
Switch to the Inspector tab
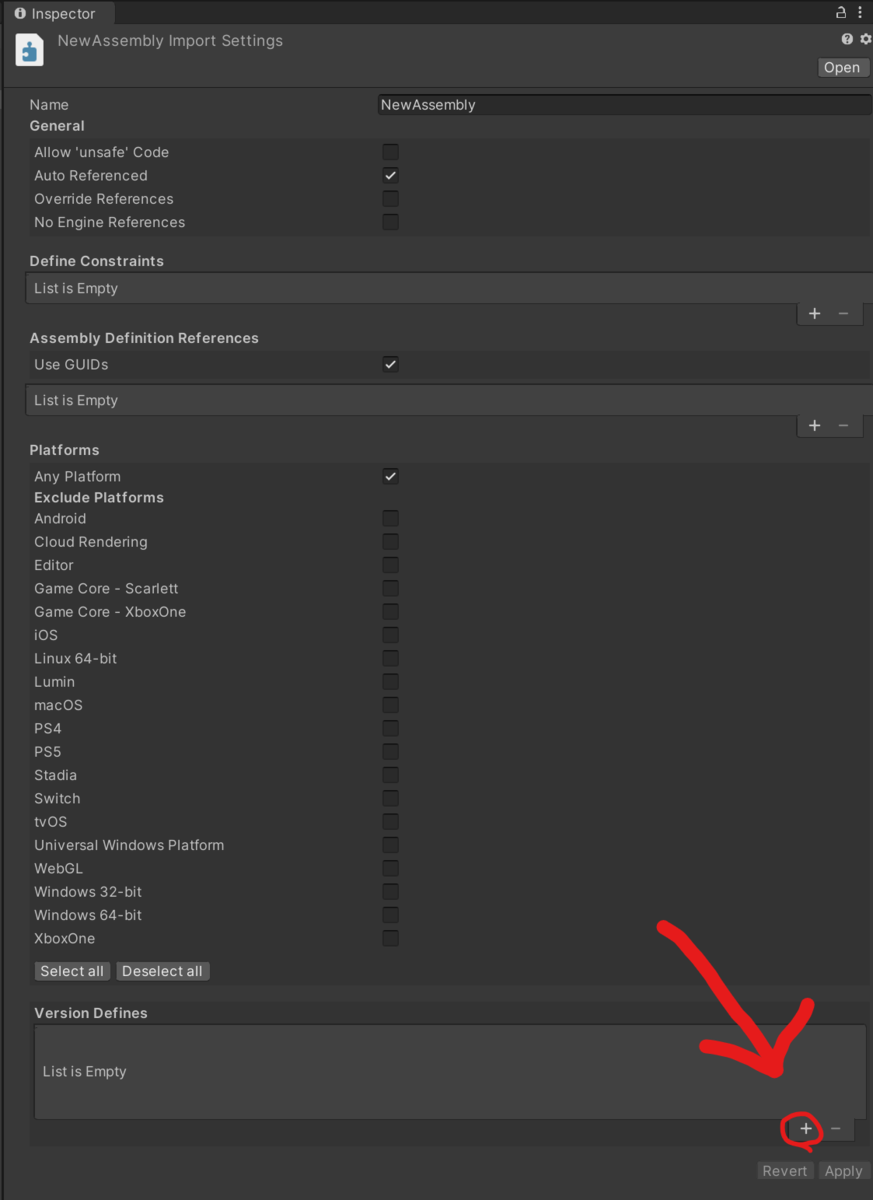tap(57, 13)
